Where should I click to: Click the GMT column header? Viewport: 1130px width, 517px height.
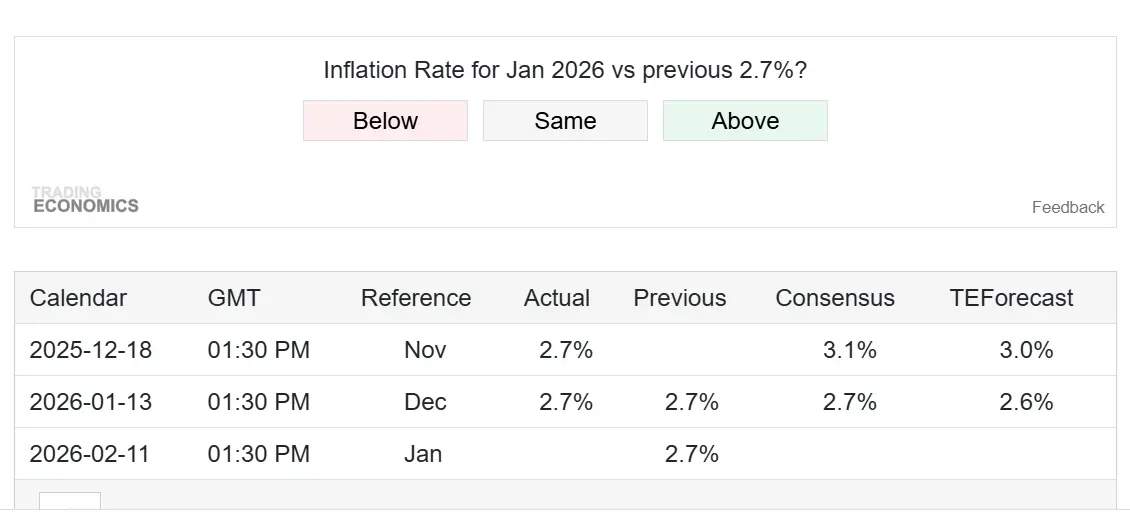point(234,298)
